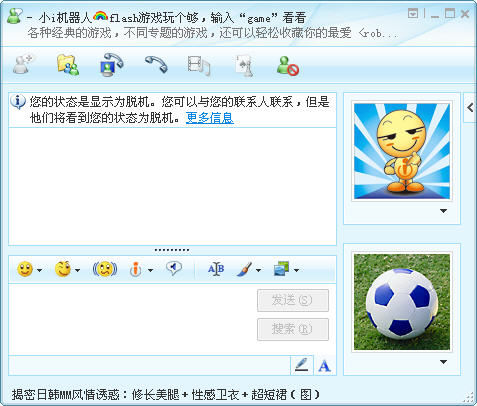Close the chat window
The width and height of the screenshot is (477, 406).
pyautogui.click(x=465, y=14)
